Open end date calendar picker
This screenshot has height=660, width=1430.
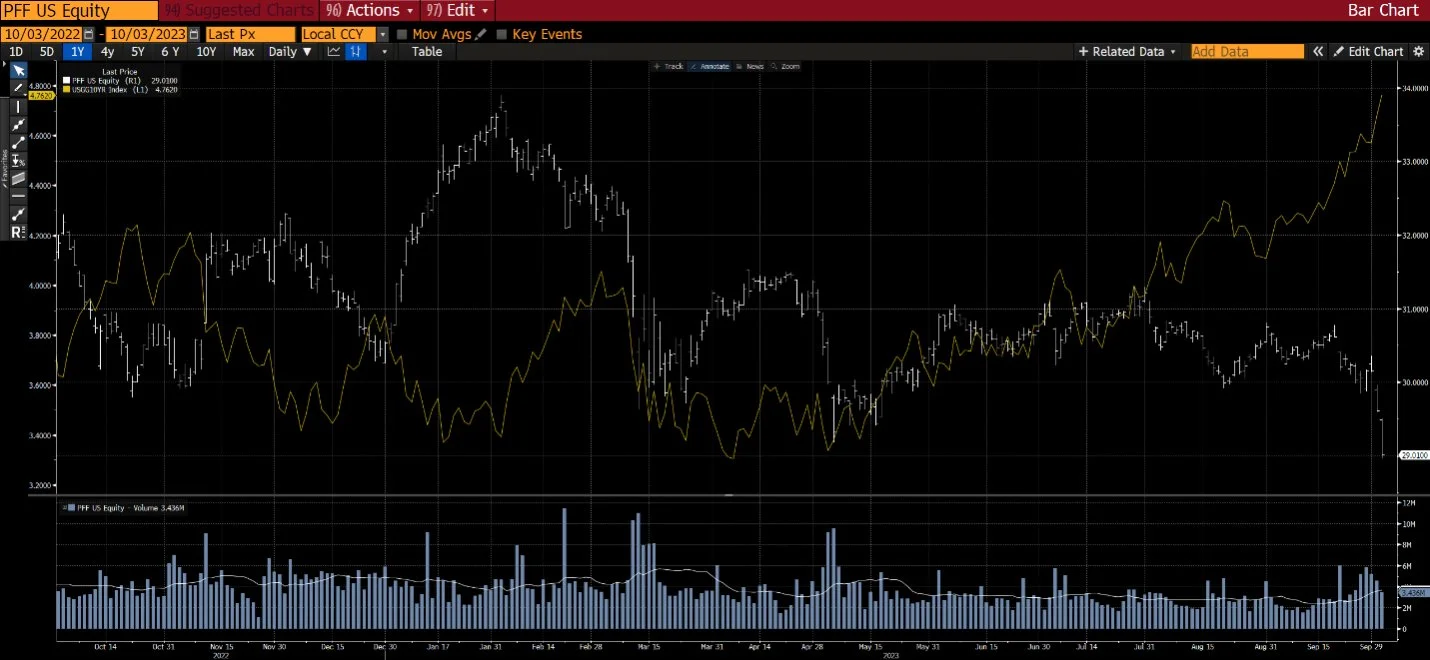point(194,34)
